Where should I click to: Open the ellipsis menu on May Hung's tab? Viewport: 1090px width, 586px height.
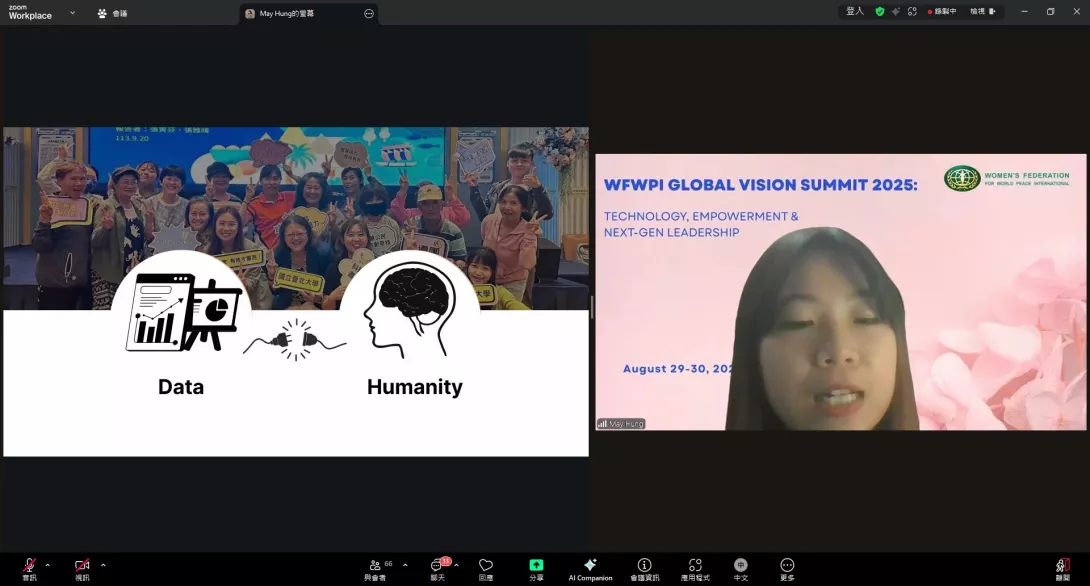click(x=368, y=13)
